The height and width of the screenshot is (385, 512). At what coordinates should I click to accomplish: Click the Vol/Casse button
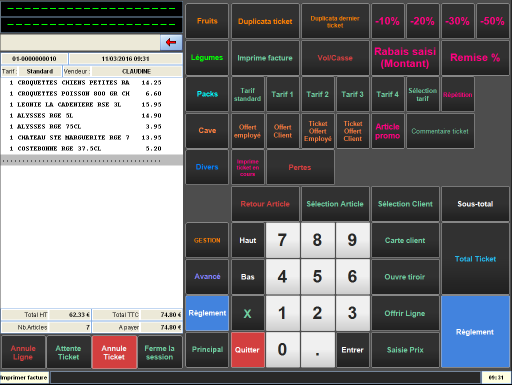point(335,58)
